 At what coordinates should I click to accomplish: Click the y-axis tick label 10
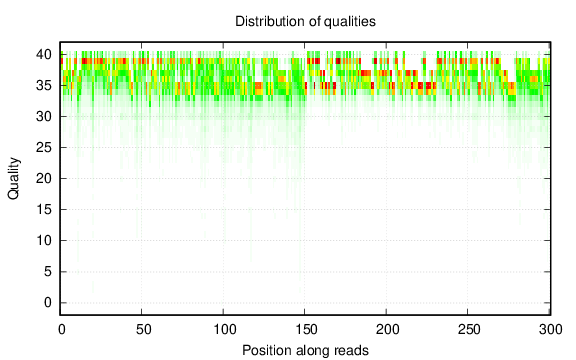pyautogui.click(x=43, y=241)
